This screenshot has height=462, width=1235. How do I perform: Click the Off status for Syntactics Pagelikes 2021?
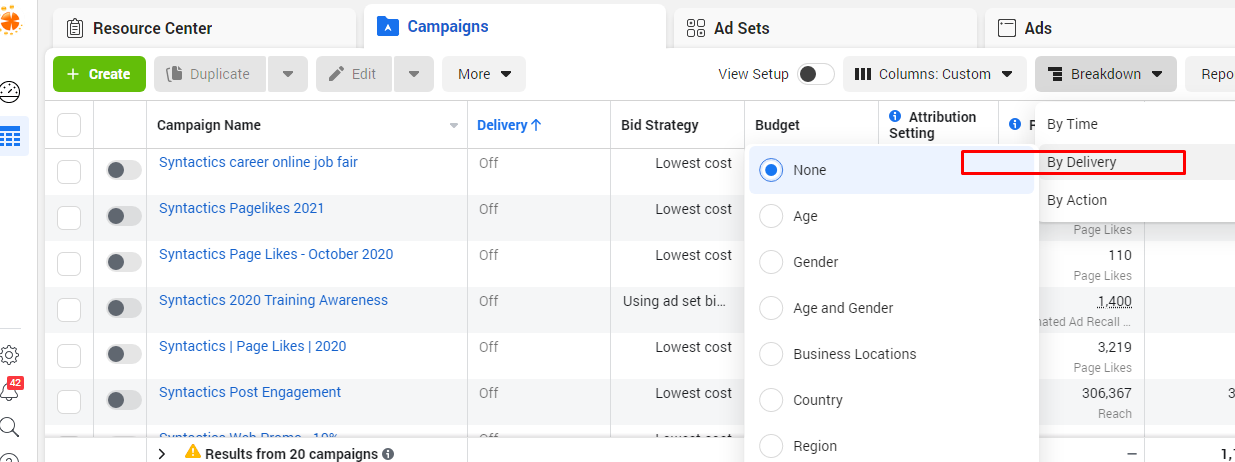click(x=488, y=209)
